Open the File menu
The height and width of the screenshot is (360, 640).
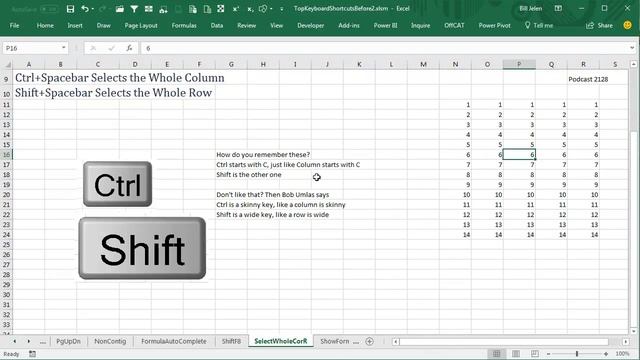click(x=14, y=25)
